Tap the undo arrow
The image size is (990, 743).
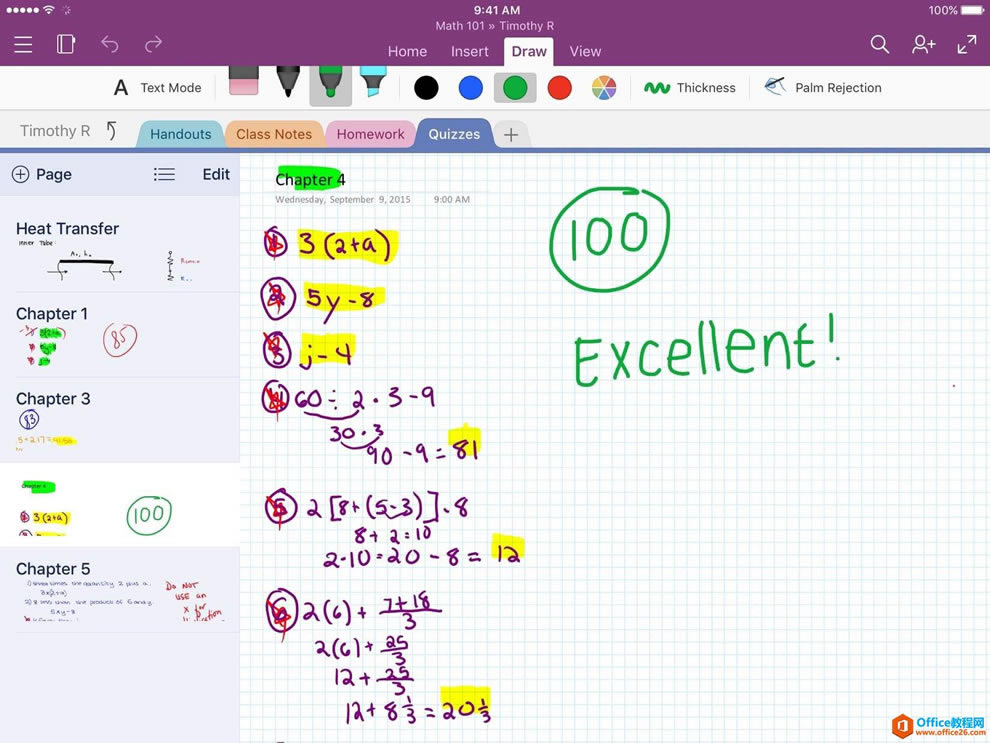[110, 44]
